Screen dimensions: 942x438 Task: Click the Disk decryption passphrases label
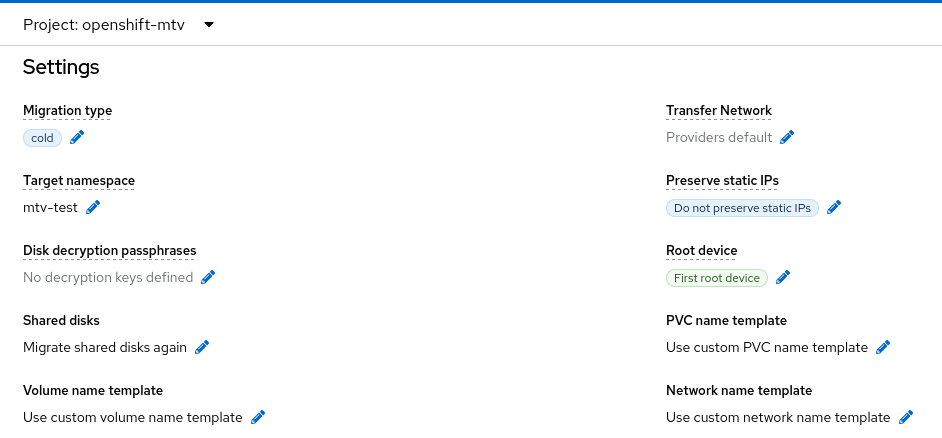click(109, 251)
